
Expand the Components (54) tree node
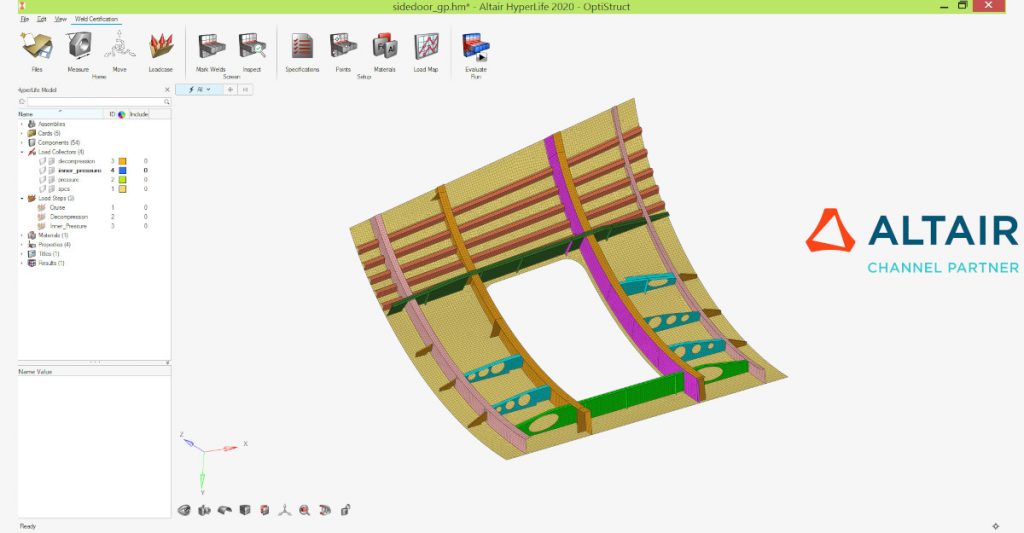pos(21,143)
